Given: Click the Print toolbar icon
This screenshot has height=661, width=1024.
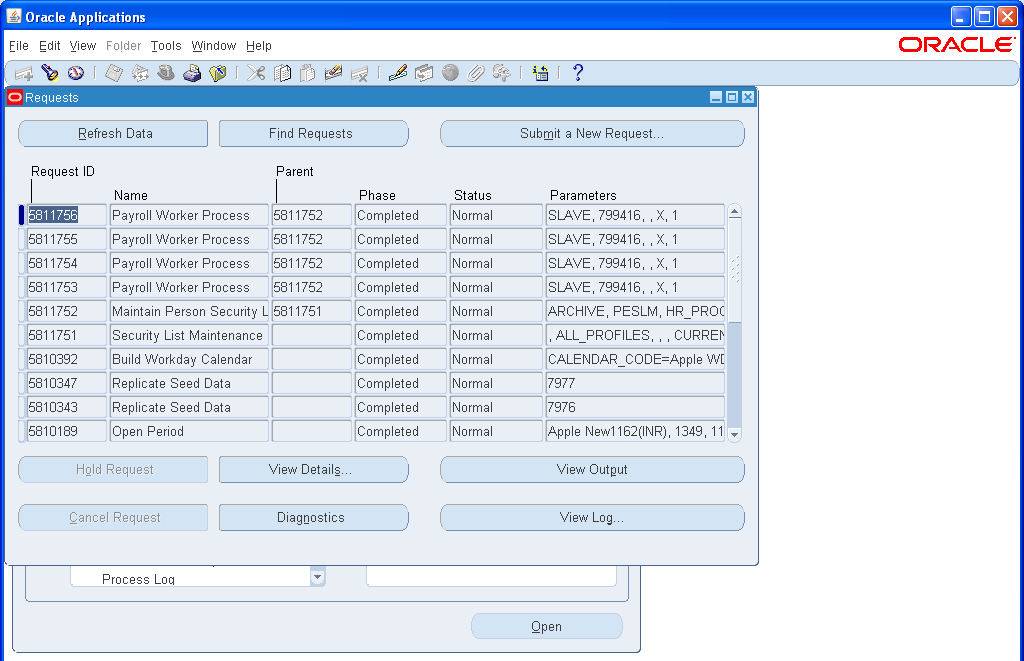Looking at the screenshot, I should pos(193,73).
